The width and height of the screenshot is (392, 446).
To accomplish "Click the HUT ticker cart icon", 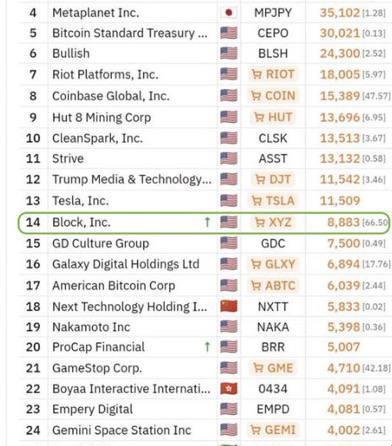I will coord(259,117).
